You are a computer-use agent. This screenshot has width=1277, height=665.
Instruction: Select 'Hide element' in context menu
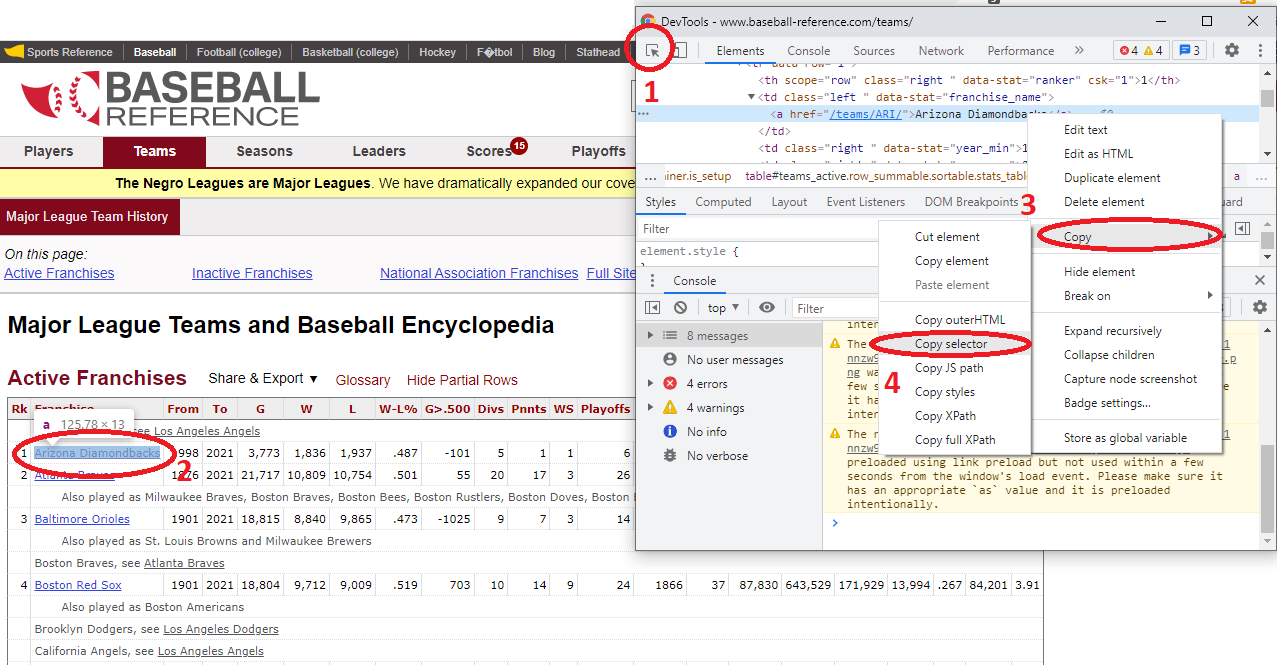pos(1125,272)
